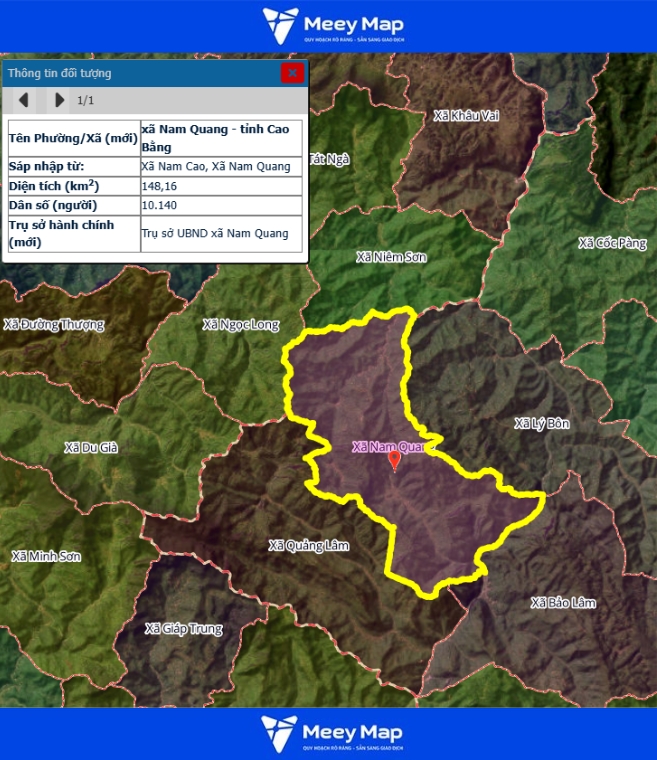
Task: Select the Xã Cốc Pàng commune label
Action: tap(612, 243)
